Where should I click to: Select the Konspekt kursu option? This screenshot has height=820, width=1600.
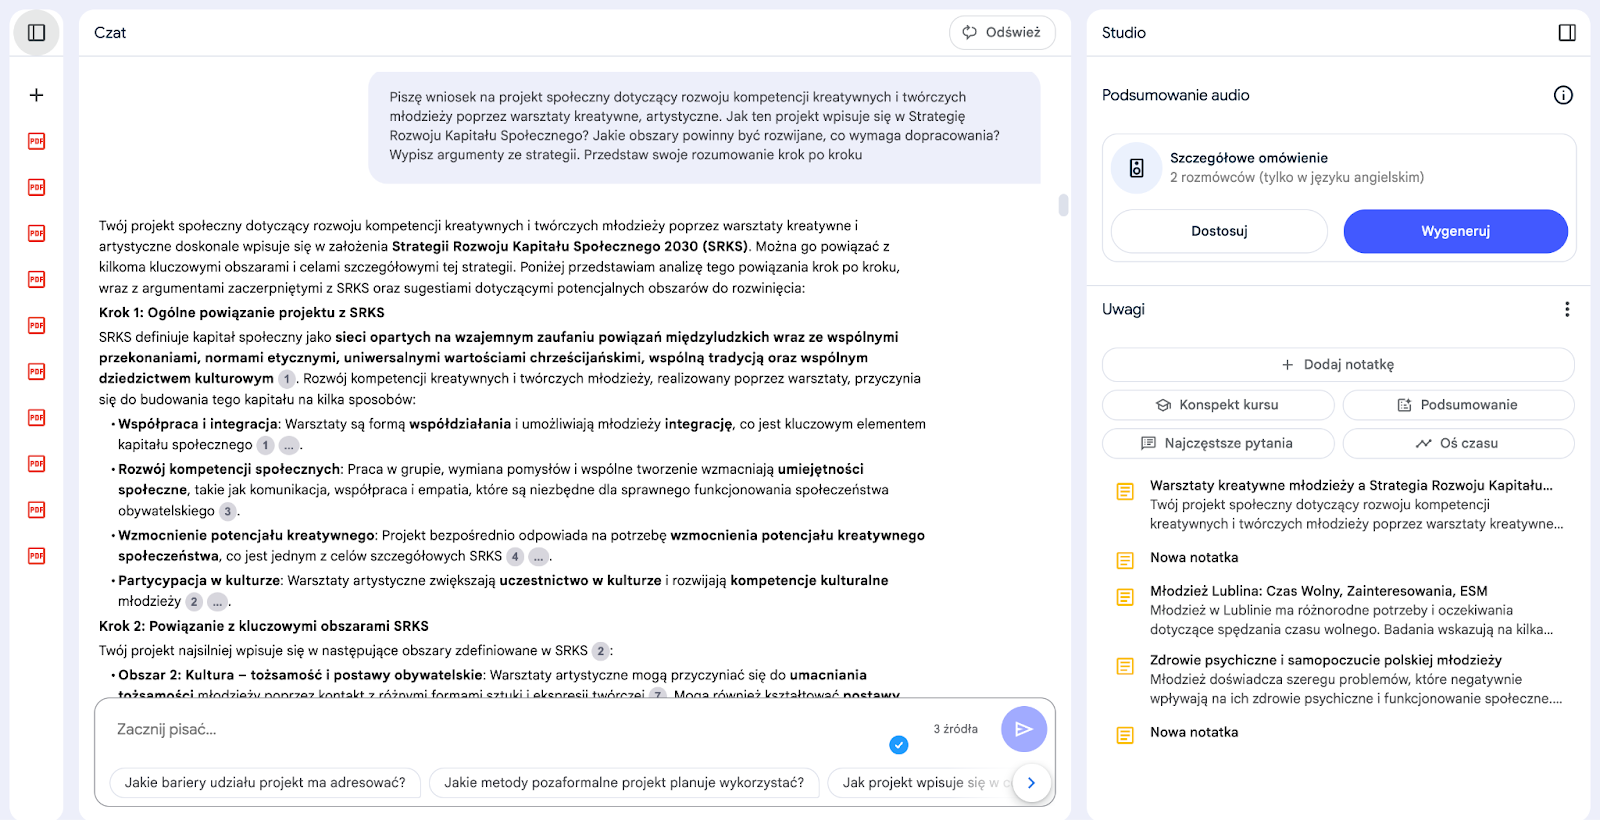(x=1217, y=405)
